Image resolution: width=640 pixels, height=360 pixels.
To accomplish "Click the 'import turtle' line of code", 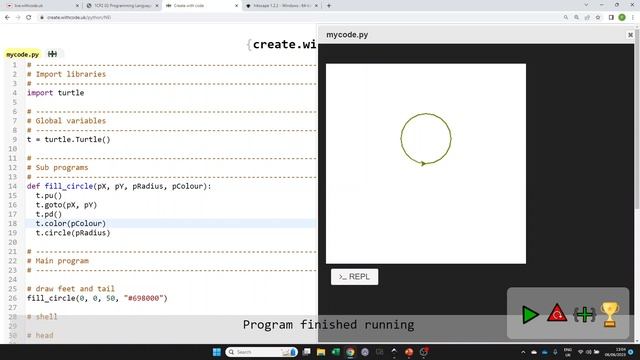I will coord(56,93).
